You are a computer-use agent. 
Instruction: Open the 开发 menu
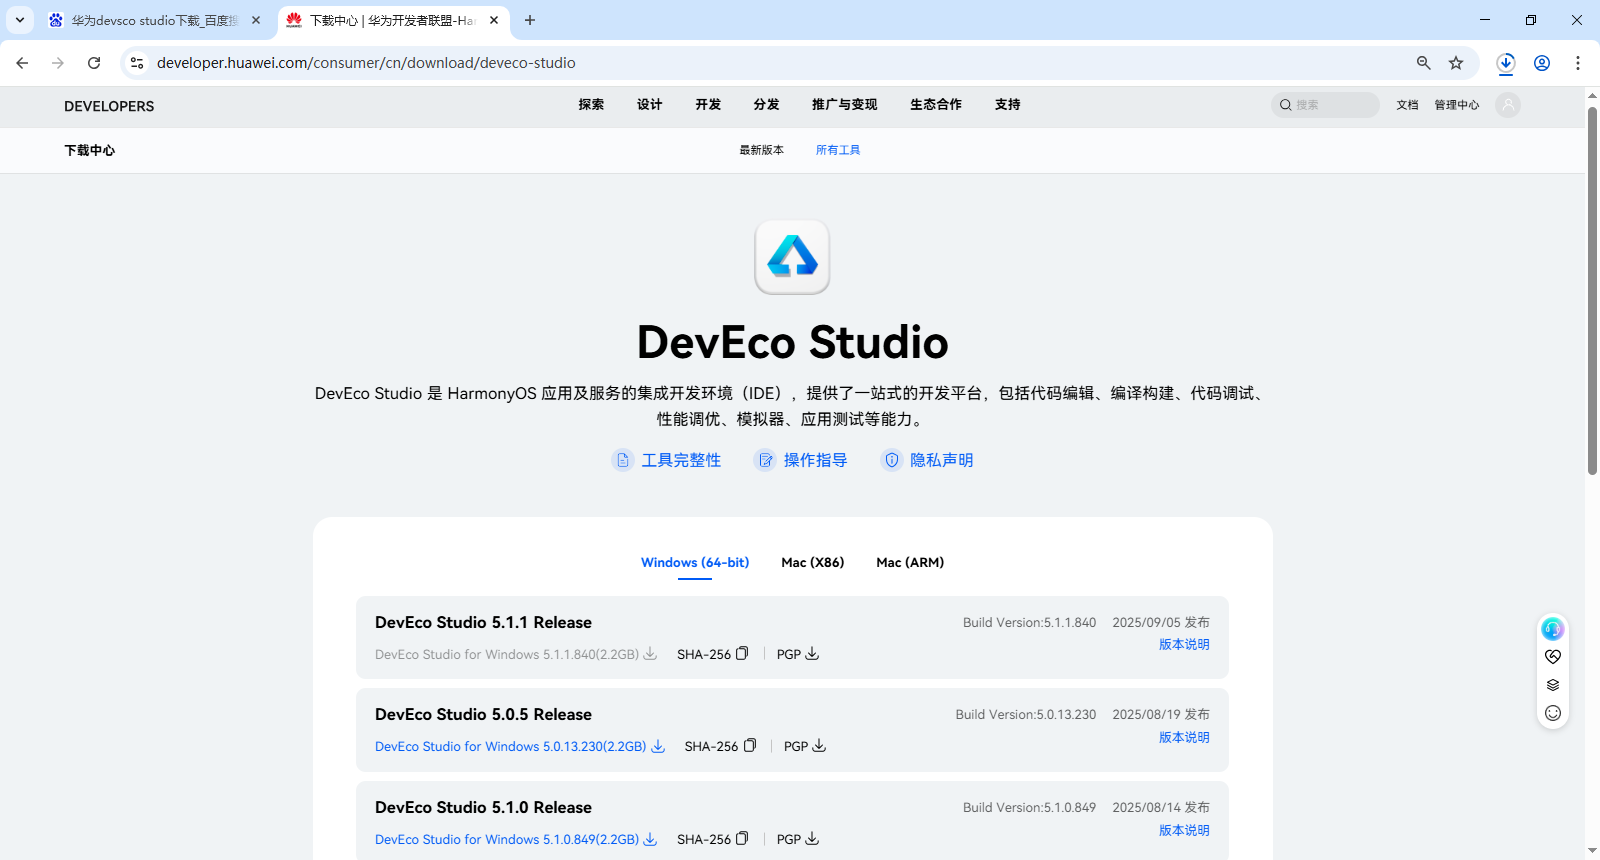coord(708,105)
